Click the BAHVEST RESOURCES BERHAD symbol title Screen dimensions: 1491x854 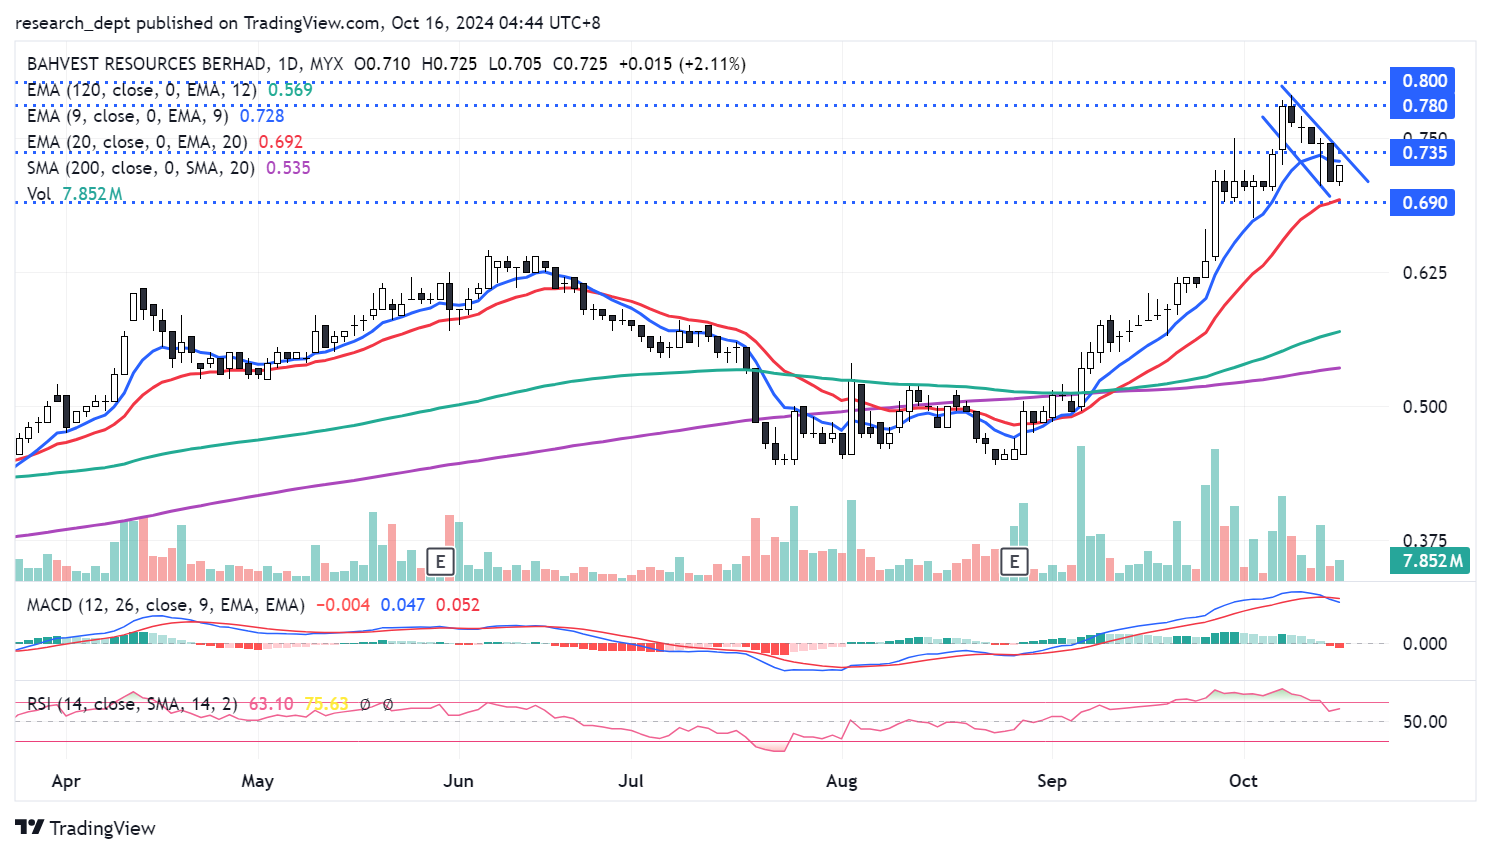pos(147,64)
